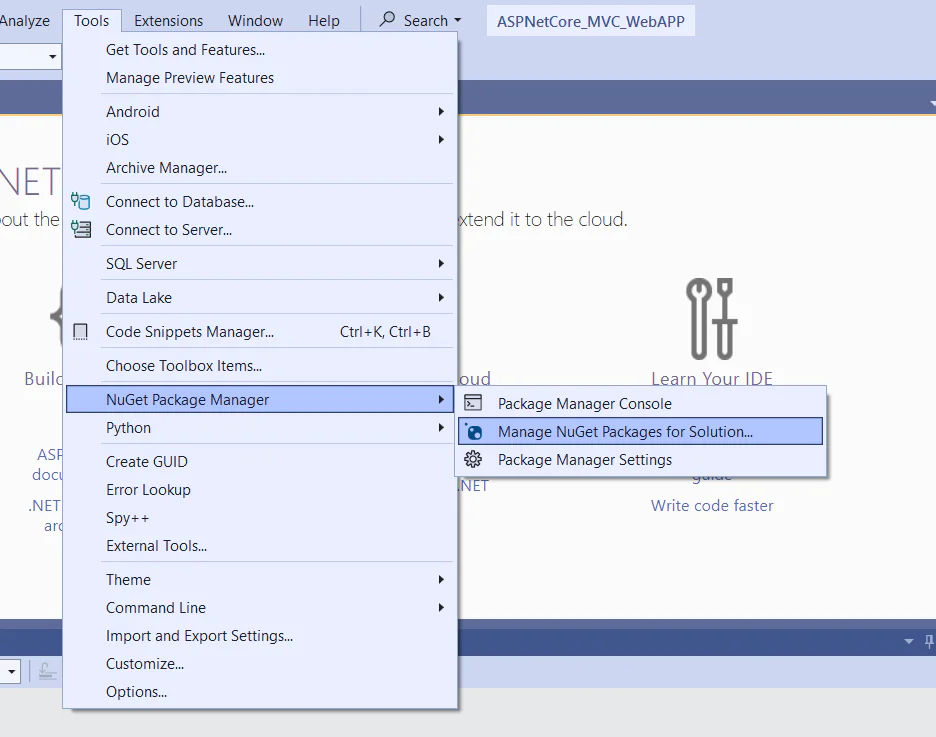Viewport: 936px width, 737px height.
Task: Select Connect to Database menu entry
Action: click(x=260, y=202)
